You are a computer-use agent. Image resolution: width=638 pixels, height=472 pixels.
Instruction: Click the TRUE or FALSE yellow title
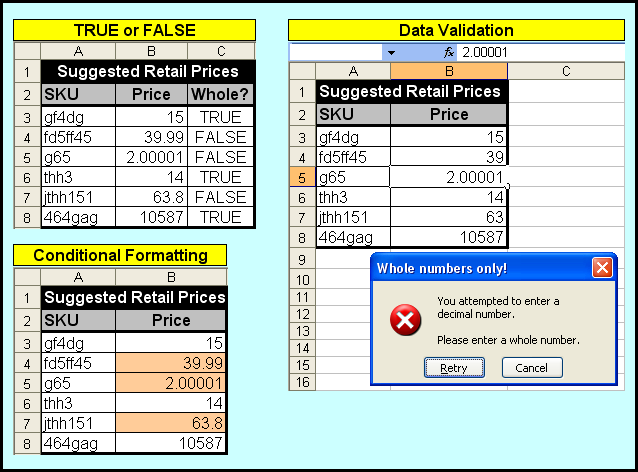tap(135, 30)
